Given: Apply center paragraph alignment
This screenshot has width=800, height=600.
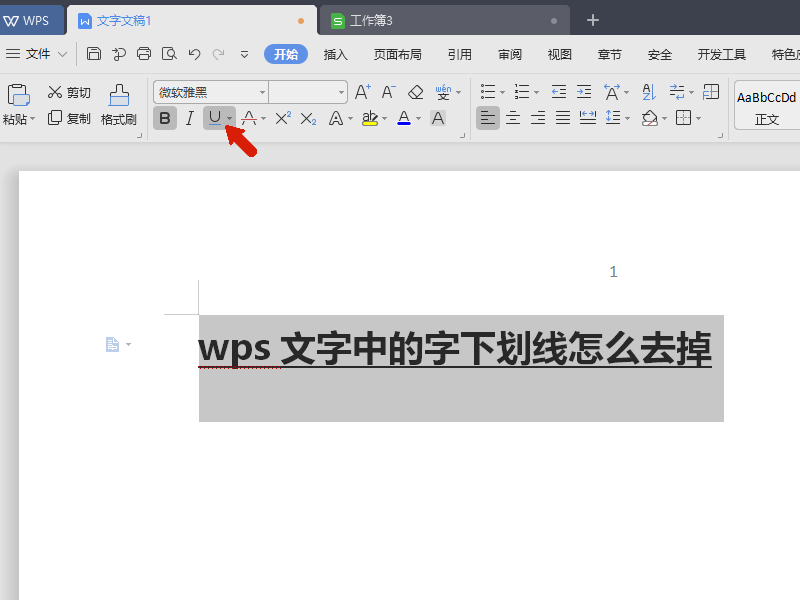Looking at the screenshot, I should point(512,118).
